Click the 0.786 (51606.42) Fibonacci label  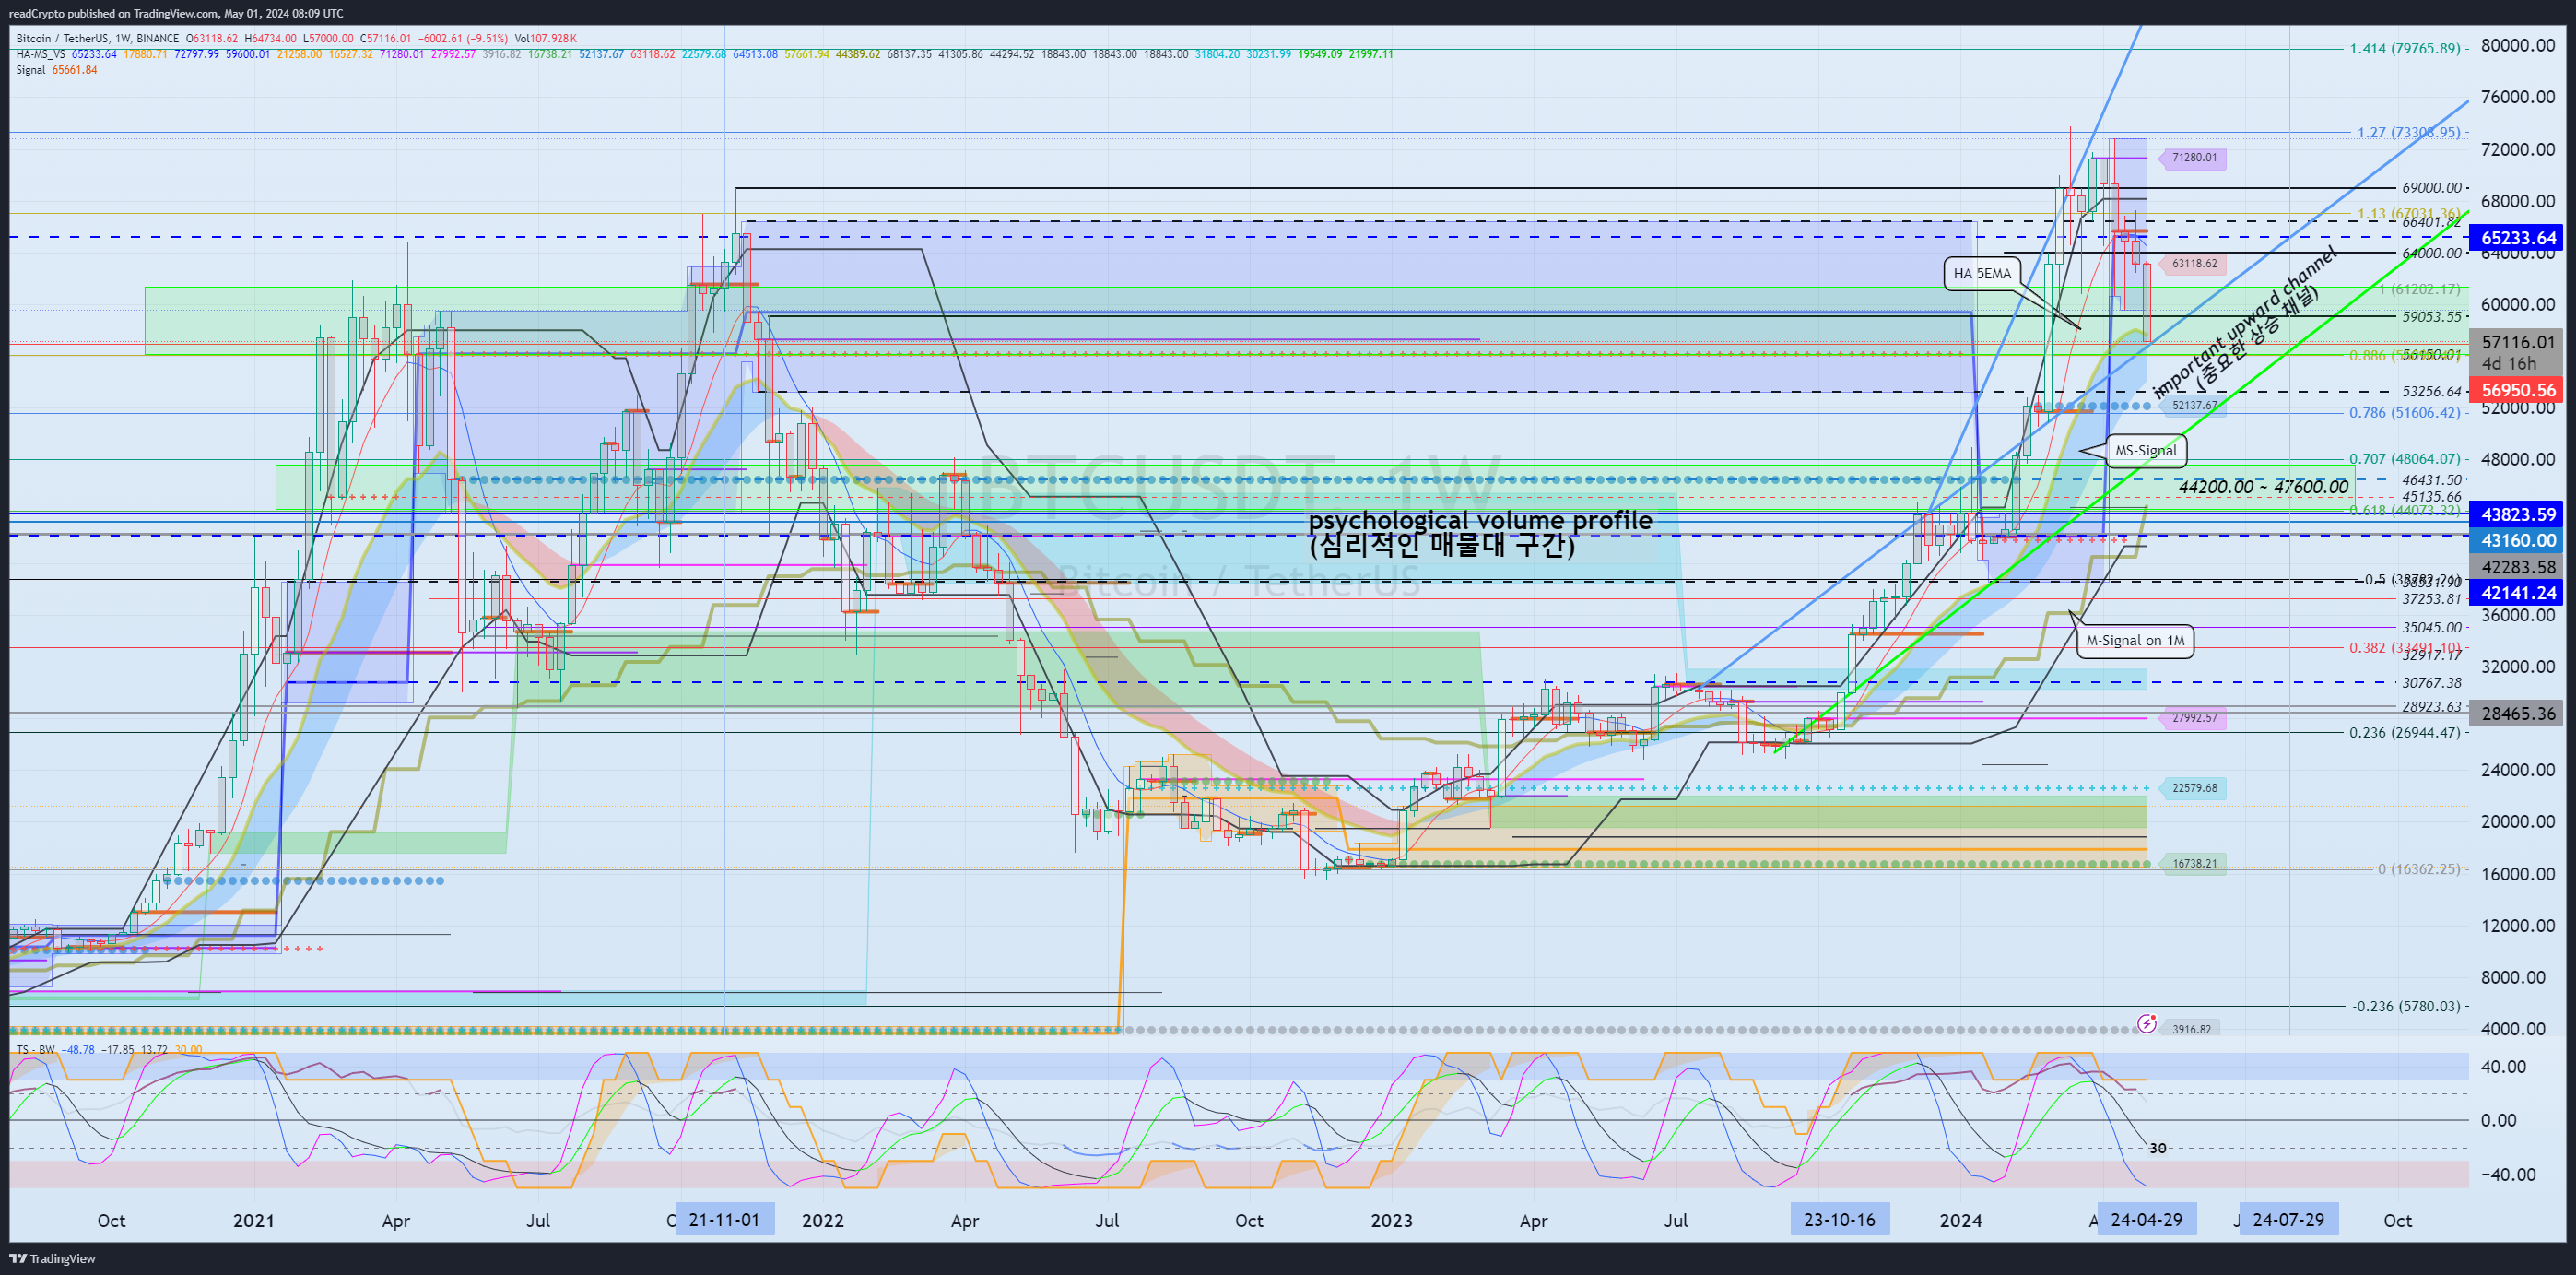pos(2405,412)
